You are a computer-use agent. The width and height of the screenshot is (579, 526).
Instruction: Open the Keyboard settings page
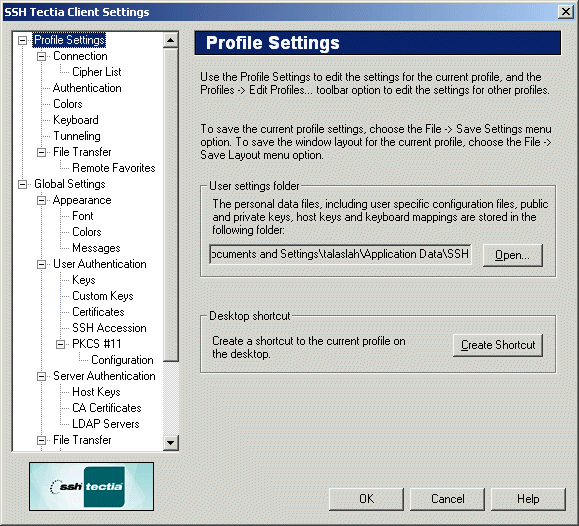(x=76, y=120)
